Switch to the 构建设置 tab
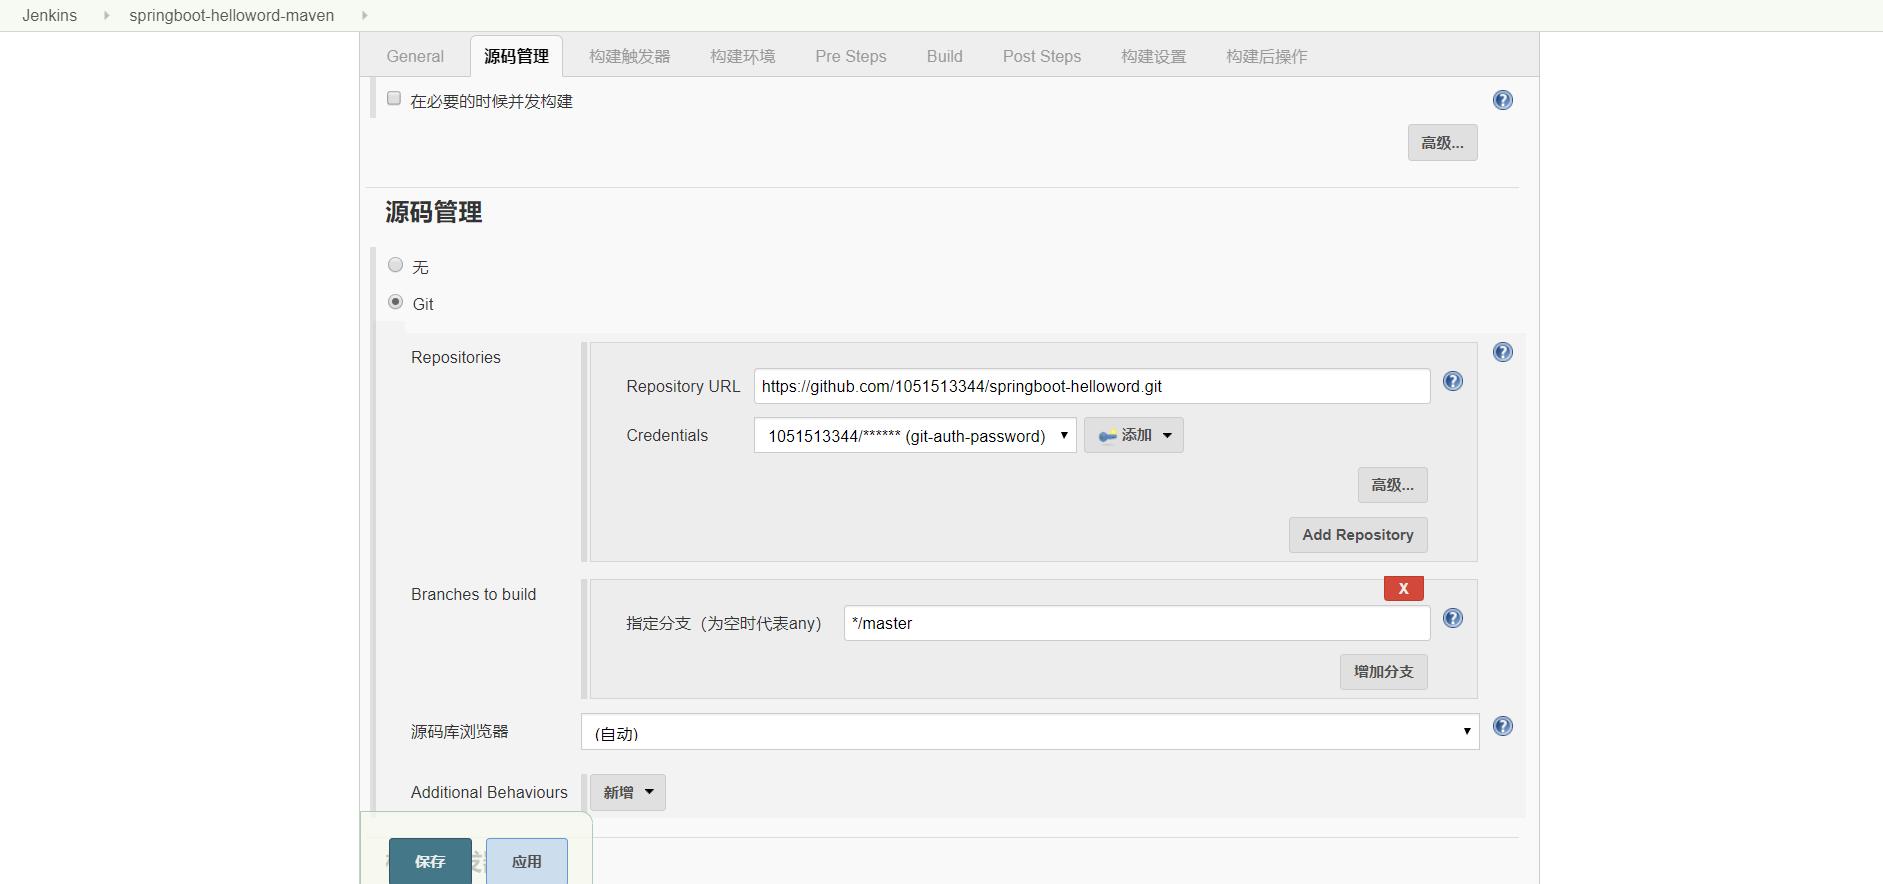Screen dimensions: 1883x884 coord(1154,56)
